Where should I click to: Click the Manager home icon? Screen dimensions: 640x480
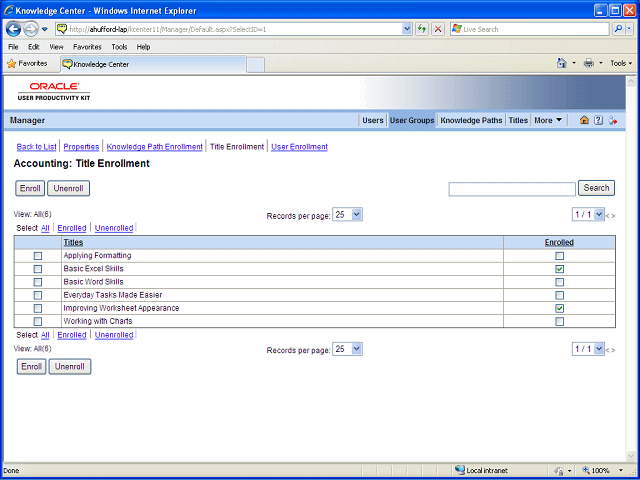[x=584, y=120]
